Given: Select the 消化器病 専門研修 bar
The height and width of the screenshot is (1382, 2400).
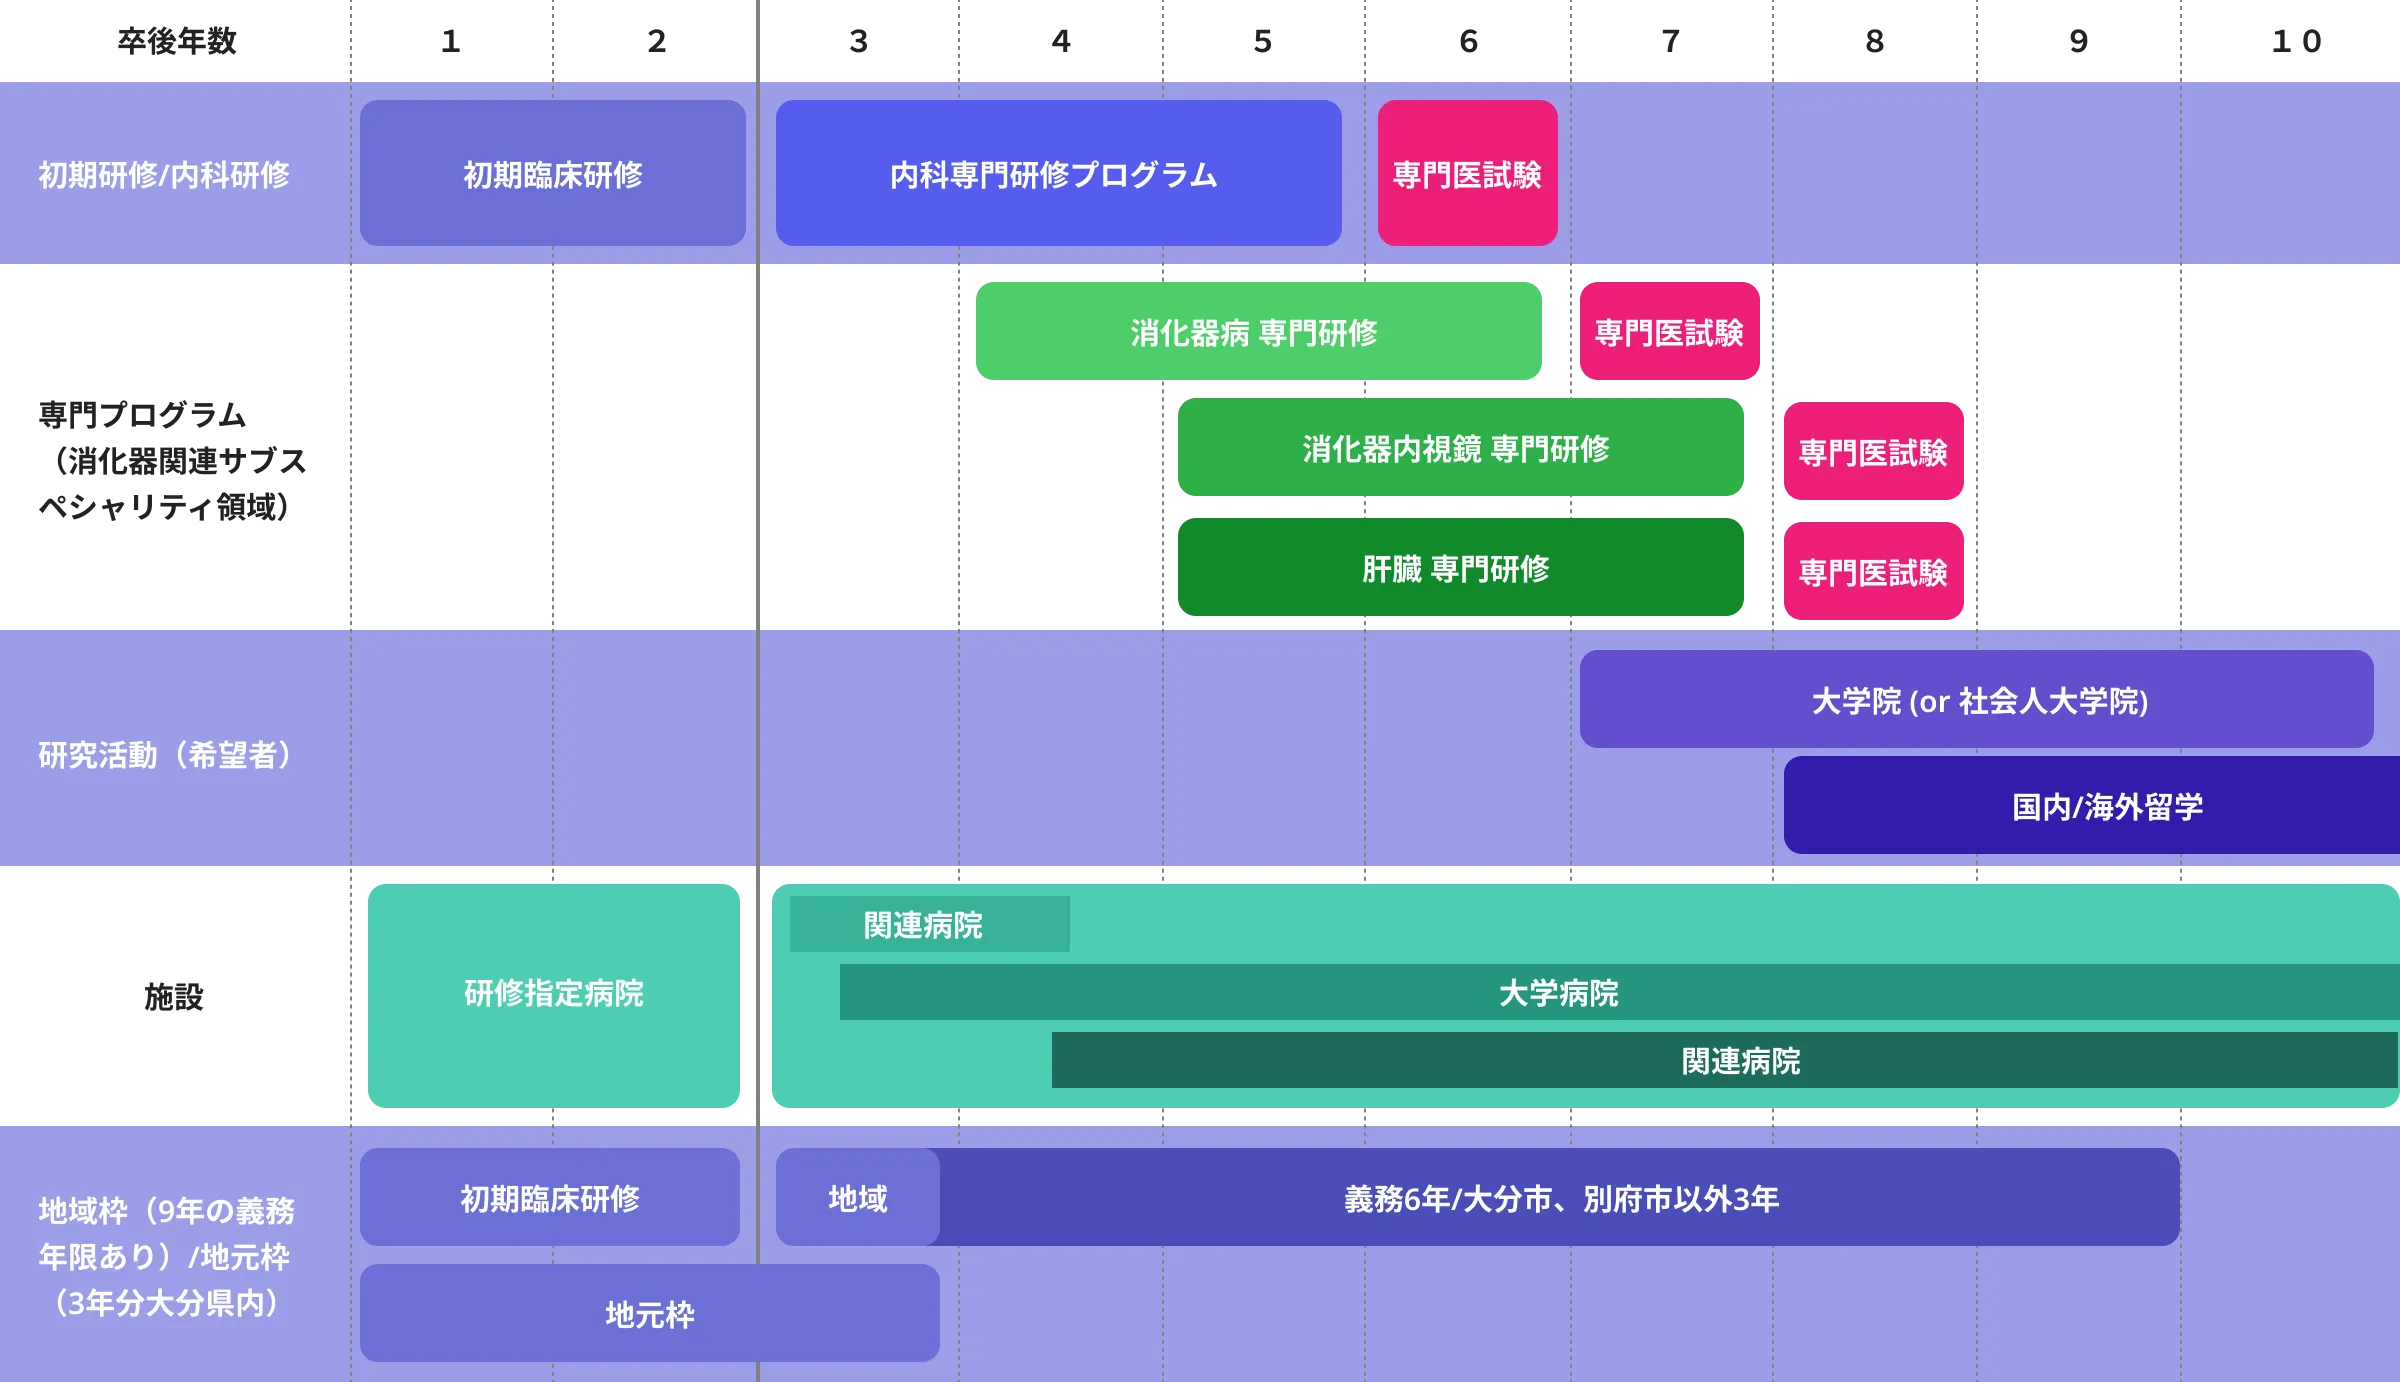Looking at the screenshot, I should tap(1258, 332).
